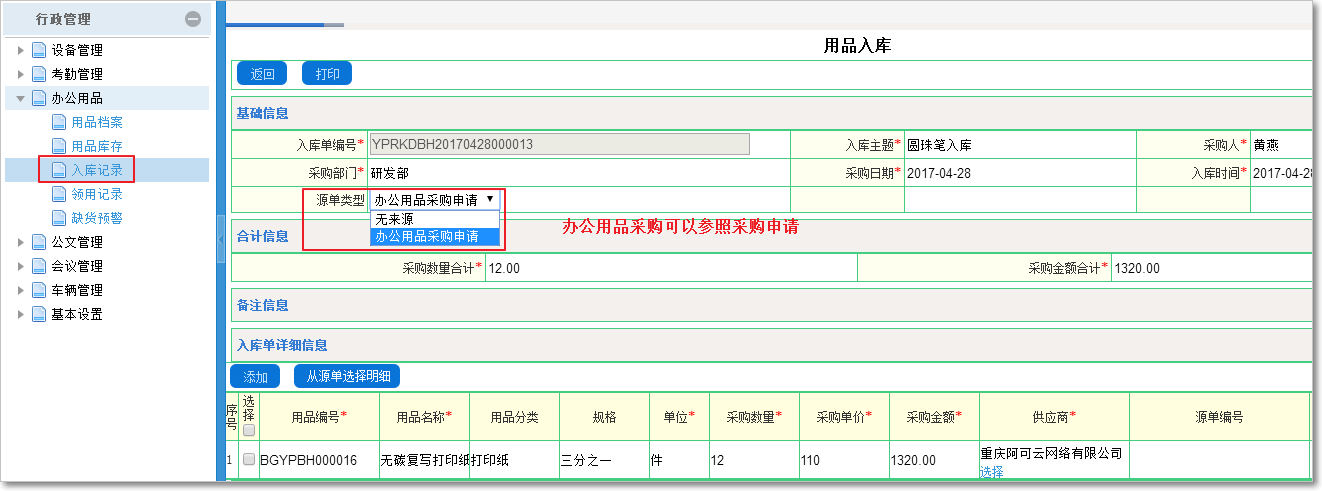The image size is (1322, 491).
Task: Tick the checkbox for row 1
Action: 249,459
